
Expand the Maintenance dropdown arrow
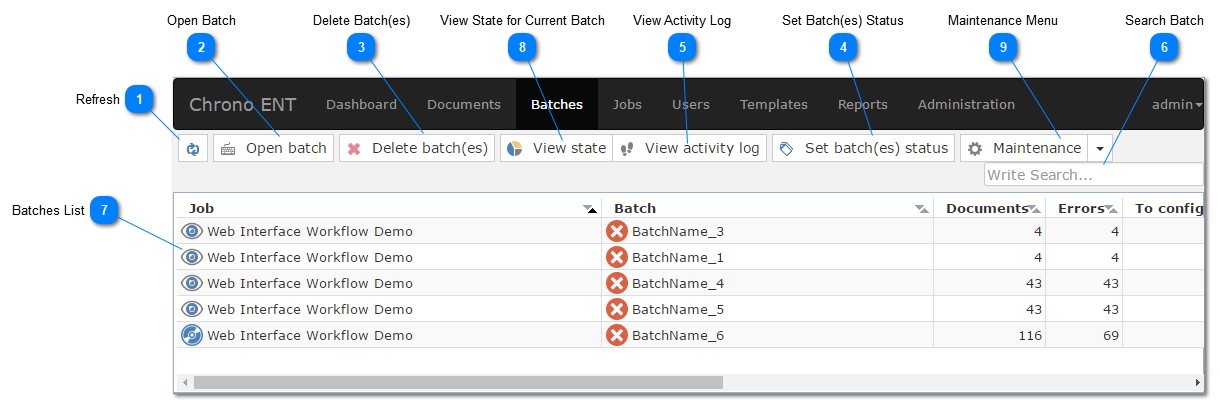[x=1100, y=148]
